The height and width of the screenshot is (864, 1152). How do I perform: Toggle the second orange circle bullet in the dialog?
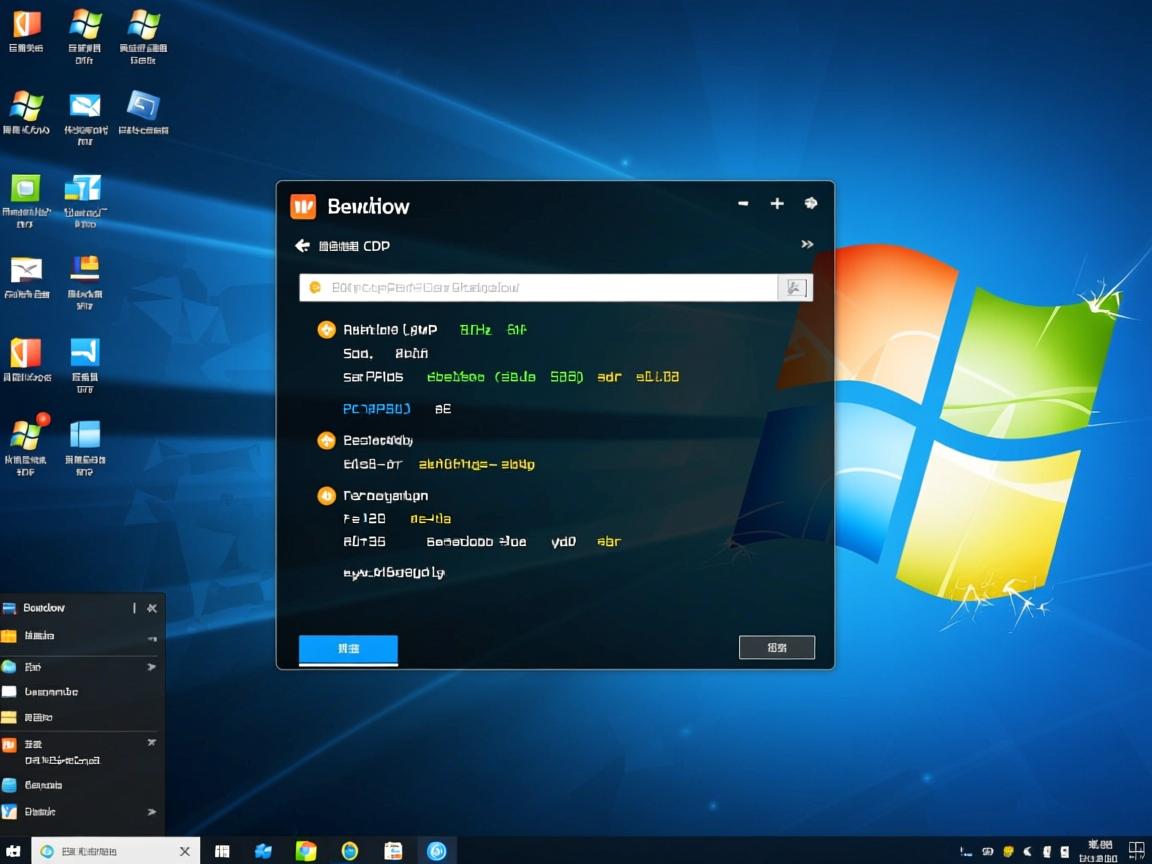[x=326, y=440]
